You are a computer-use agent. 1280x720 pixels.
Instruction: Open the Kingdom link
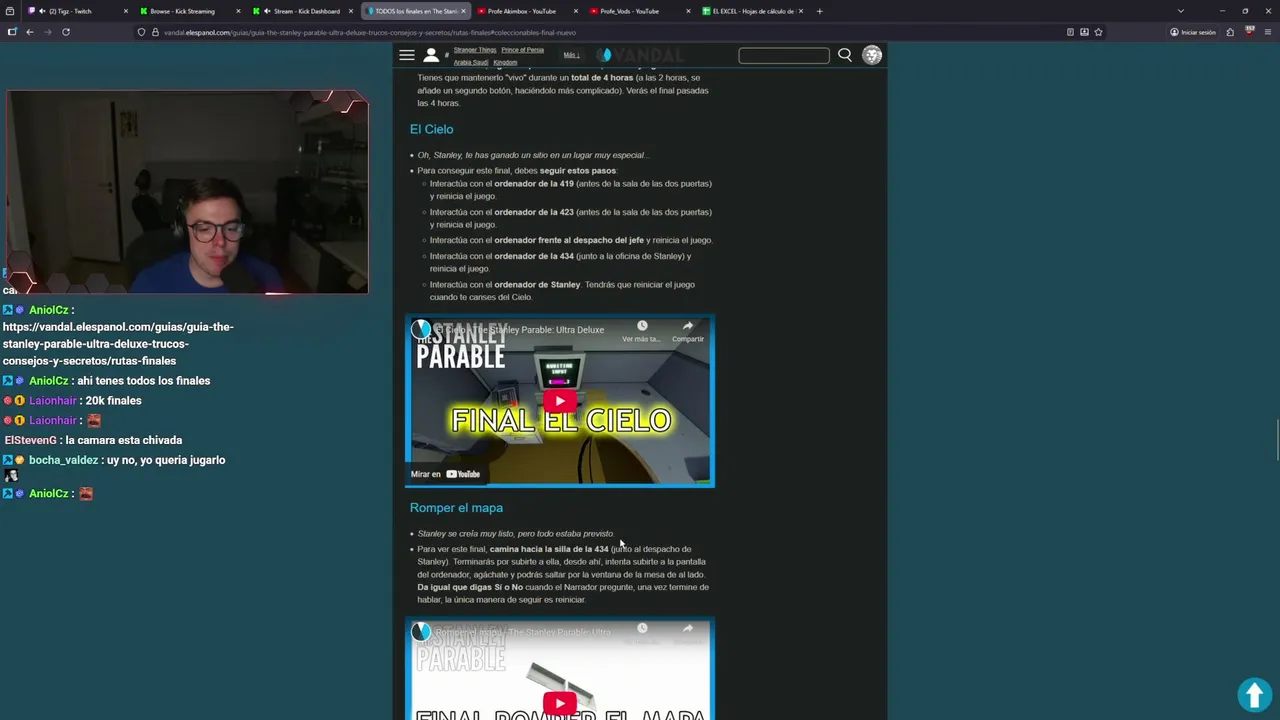pyautogui.click(x=505, y=62)
